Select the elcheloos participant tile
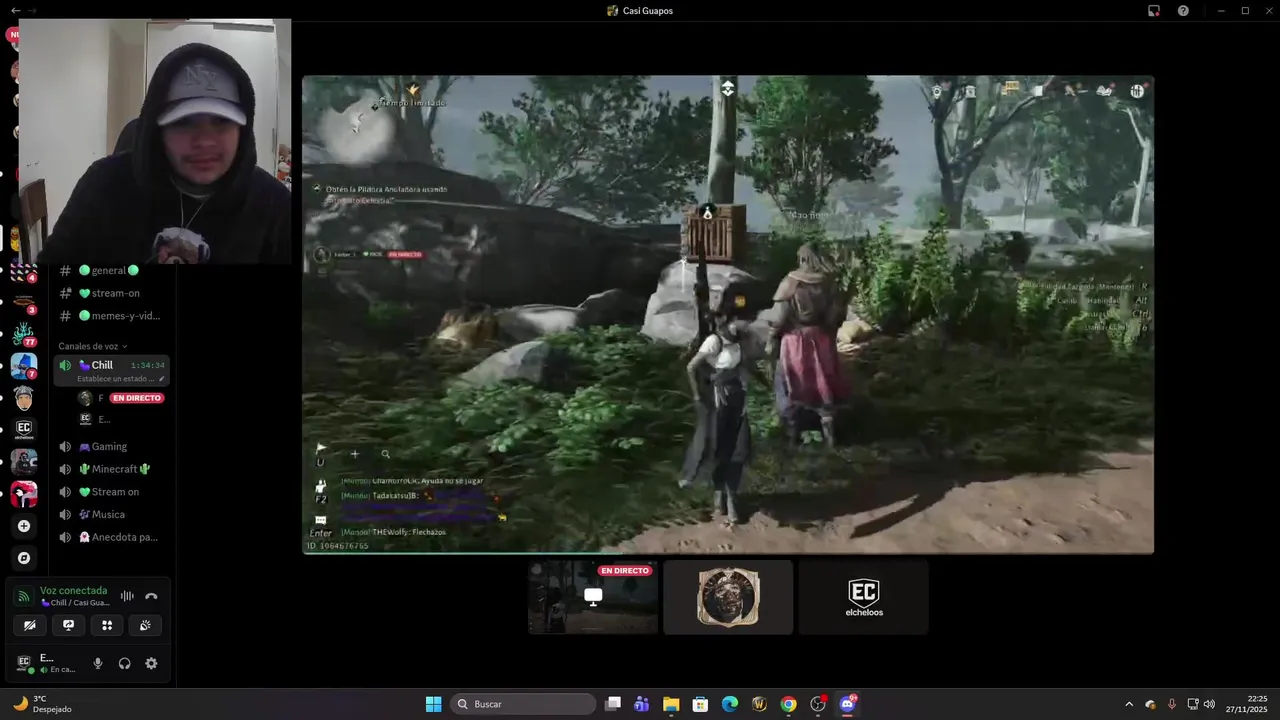This screenshot has width=1280, height=720. click(864, 597)
